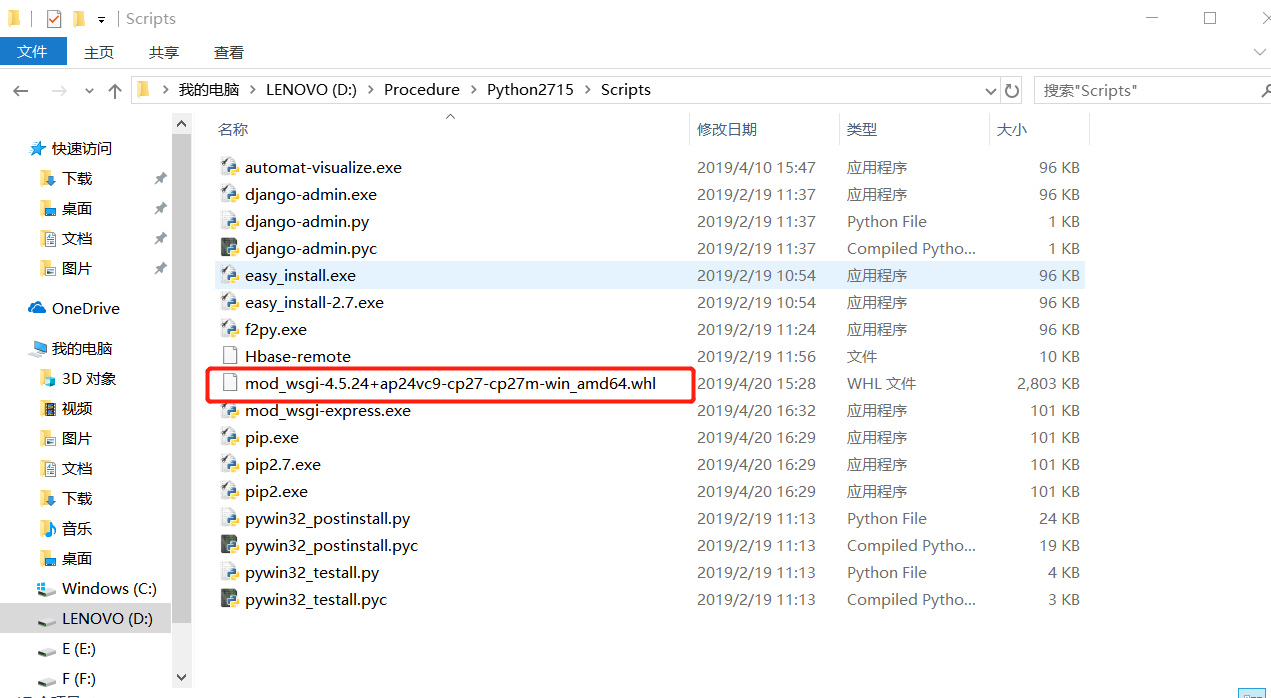Open the 文件 menu
This screenshot has width=1271, height=698.
[x=33, y=52]
